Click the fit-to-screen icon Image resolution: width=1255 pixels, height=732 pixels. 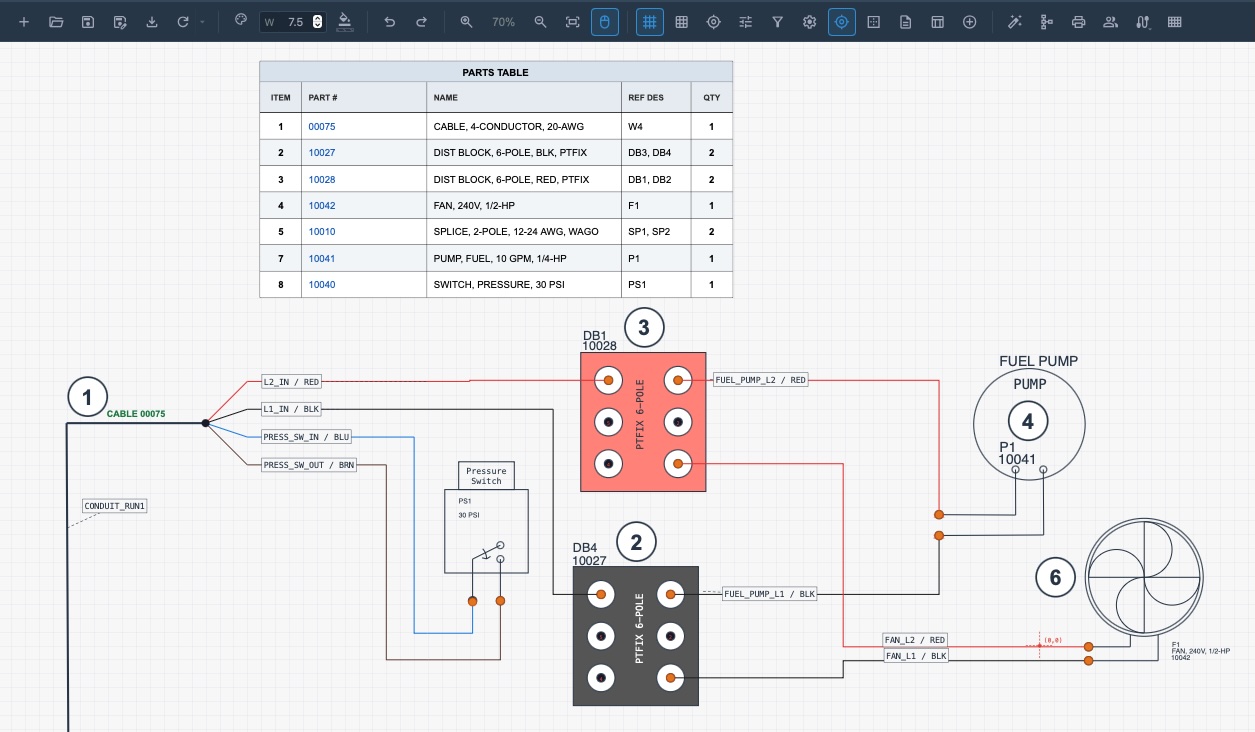click(x=573, y=22)
